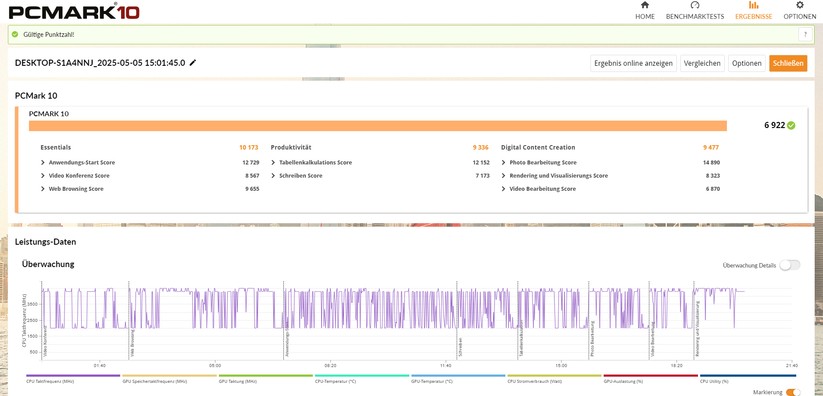The image size is (823, 396).
Task: Open the Optionen gear icon
Action: (799, 5)
